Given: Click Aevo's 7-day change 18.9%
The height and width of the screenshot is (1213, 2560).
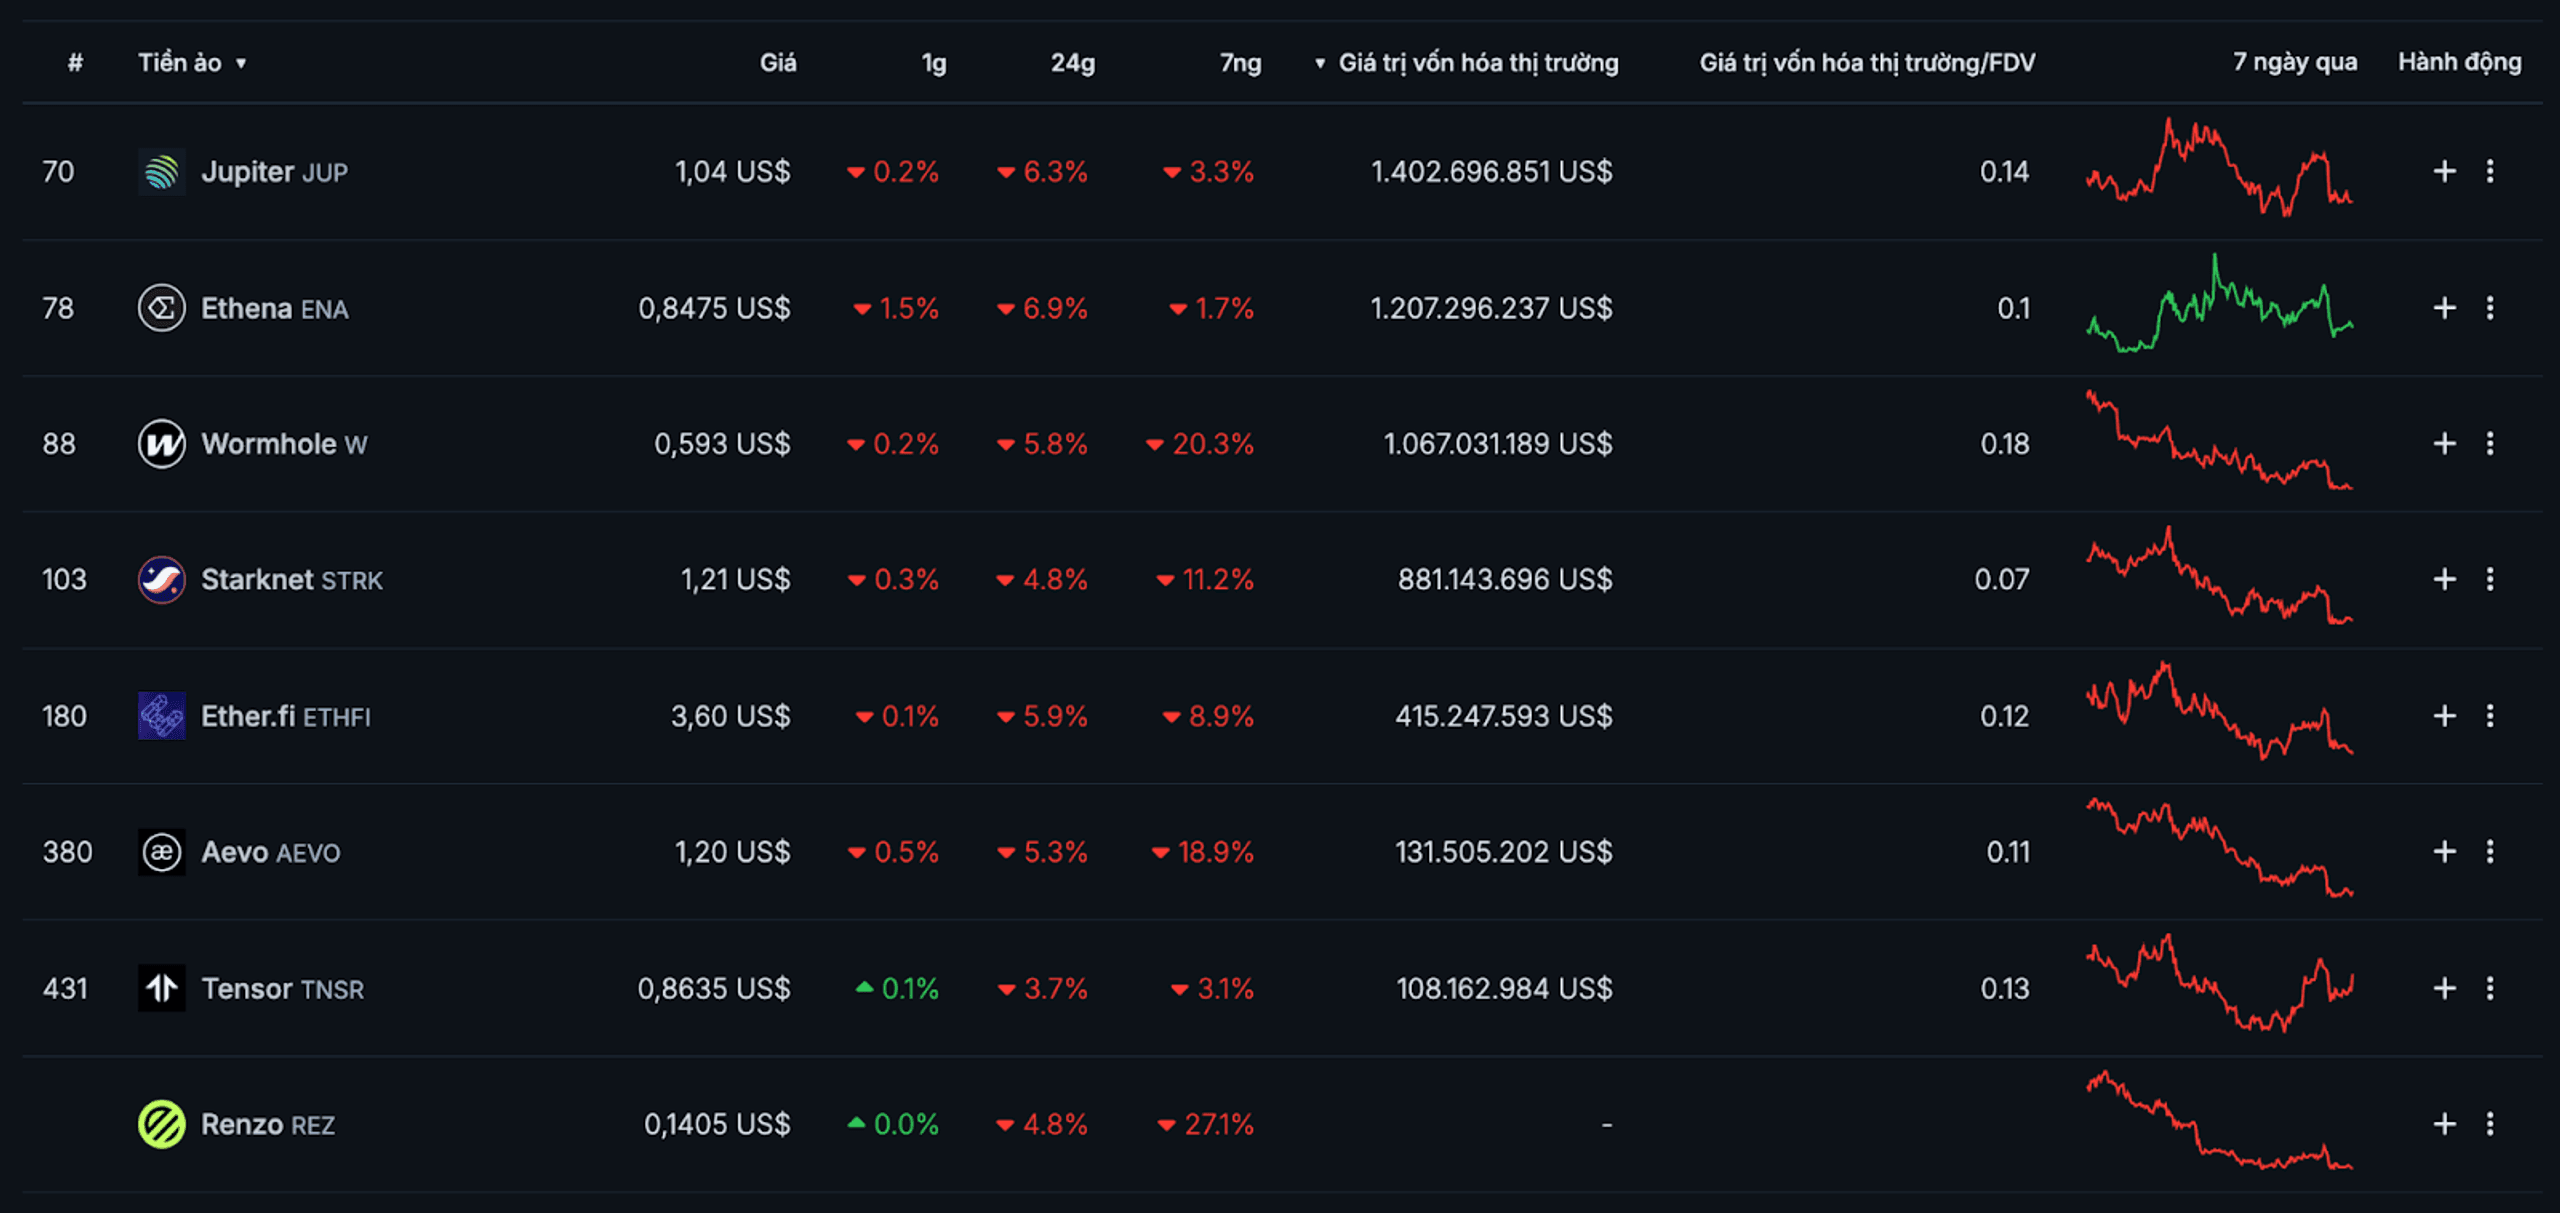Looking at the screenshot, I should [1203, 852].
